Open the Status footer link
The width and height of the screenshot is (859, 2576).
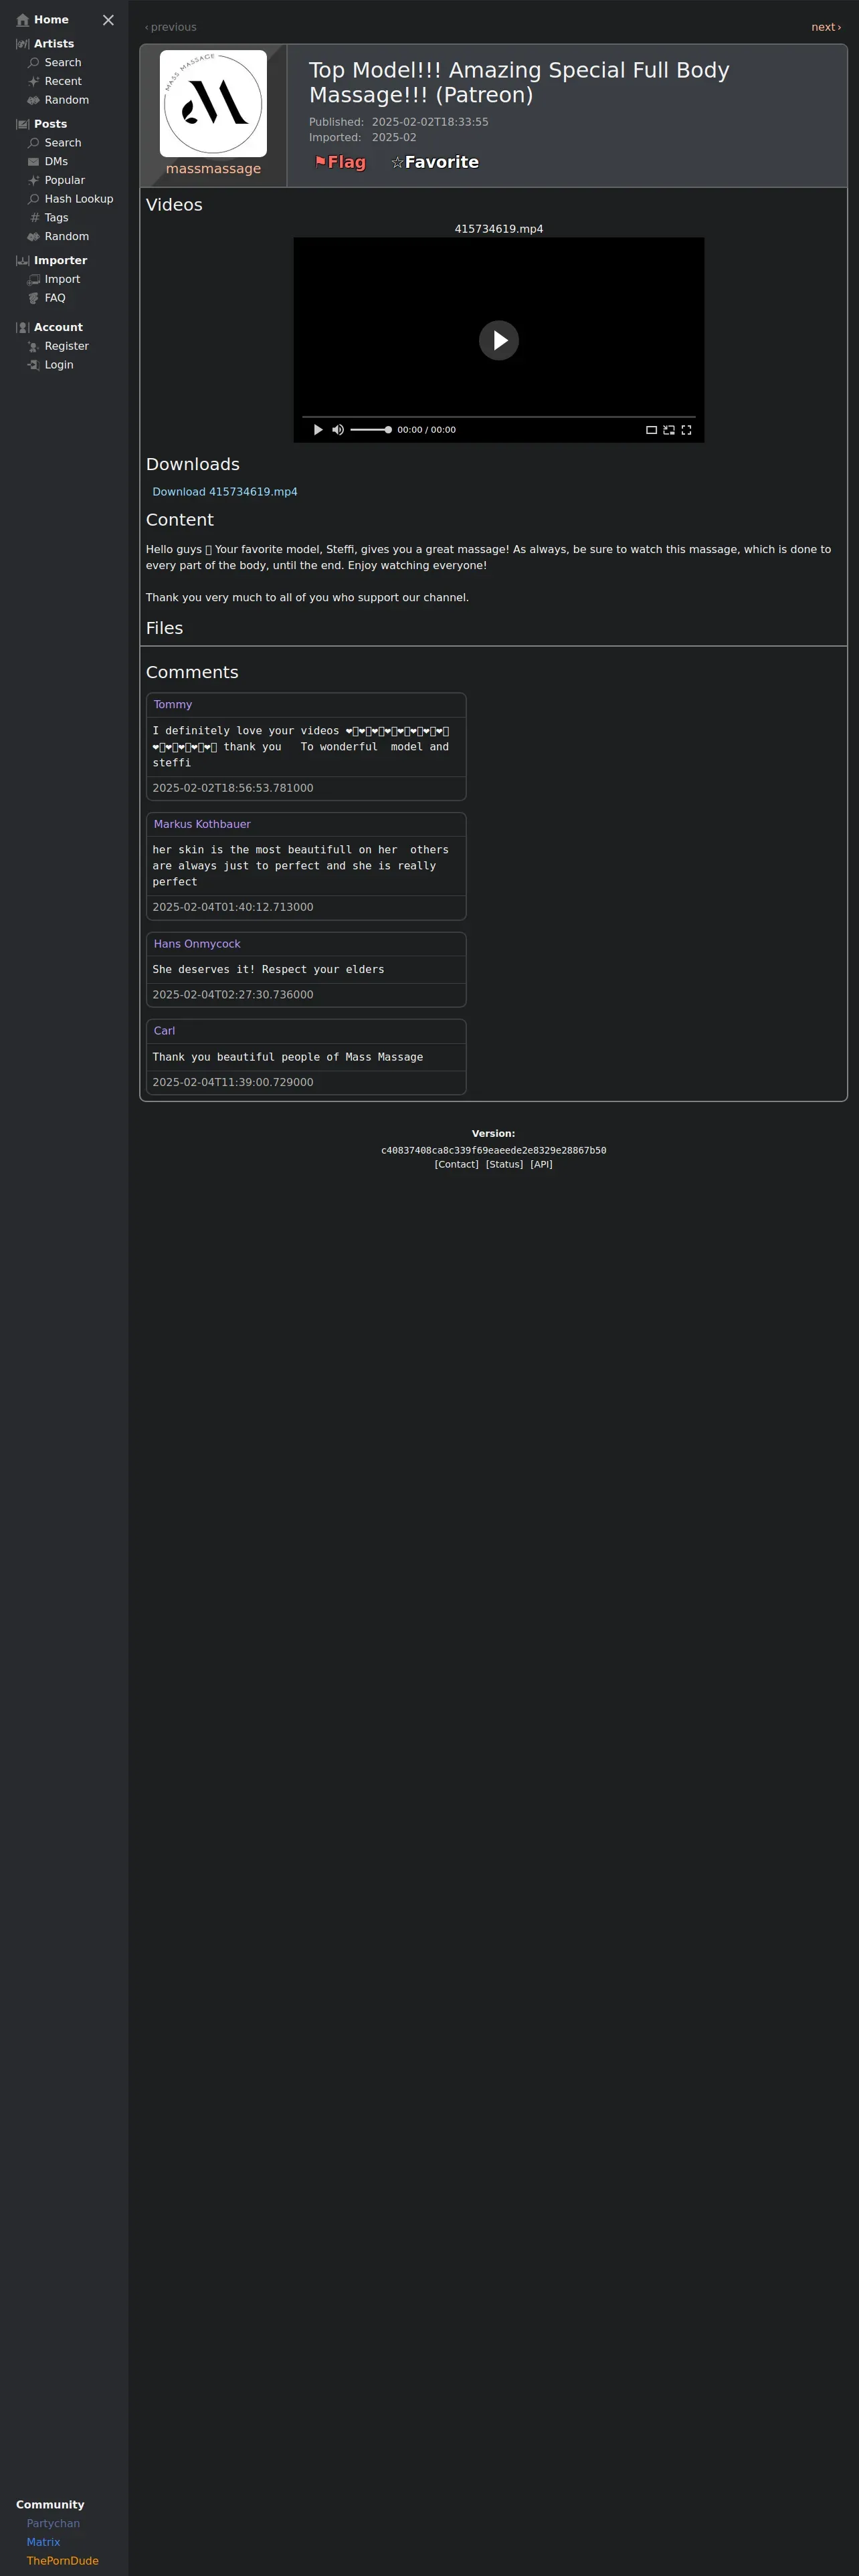pos(504,1164)
